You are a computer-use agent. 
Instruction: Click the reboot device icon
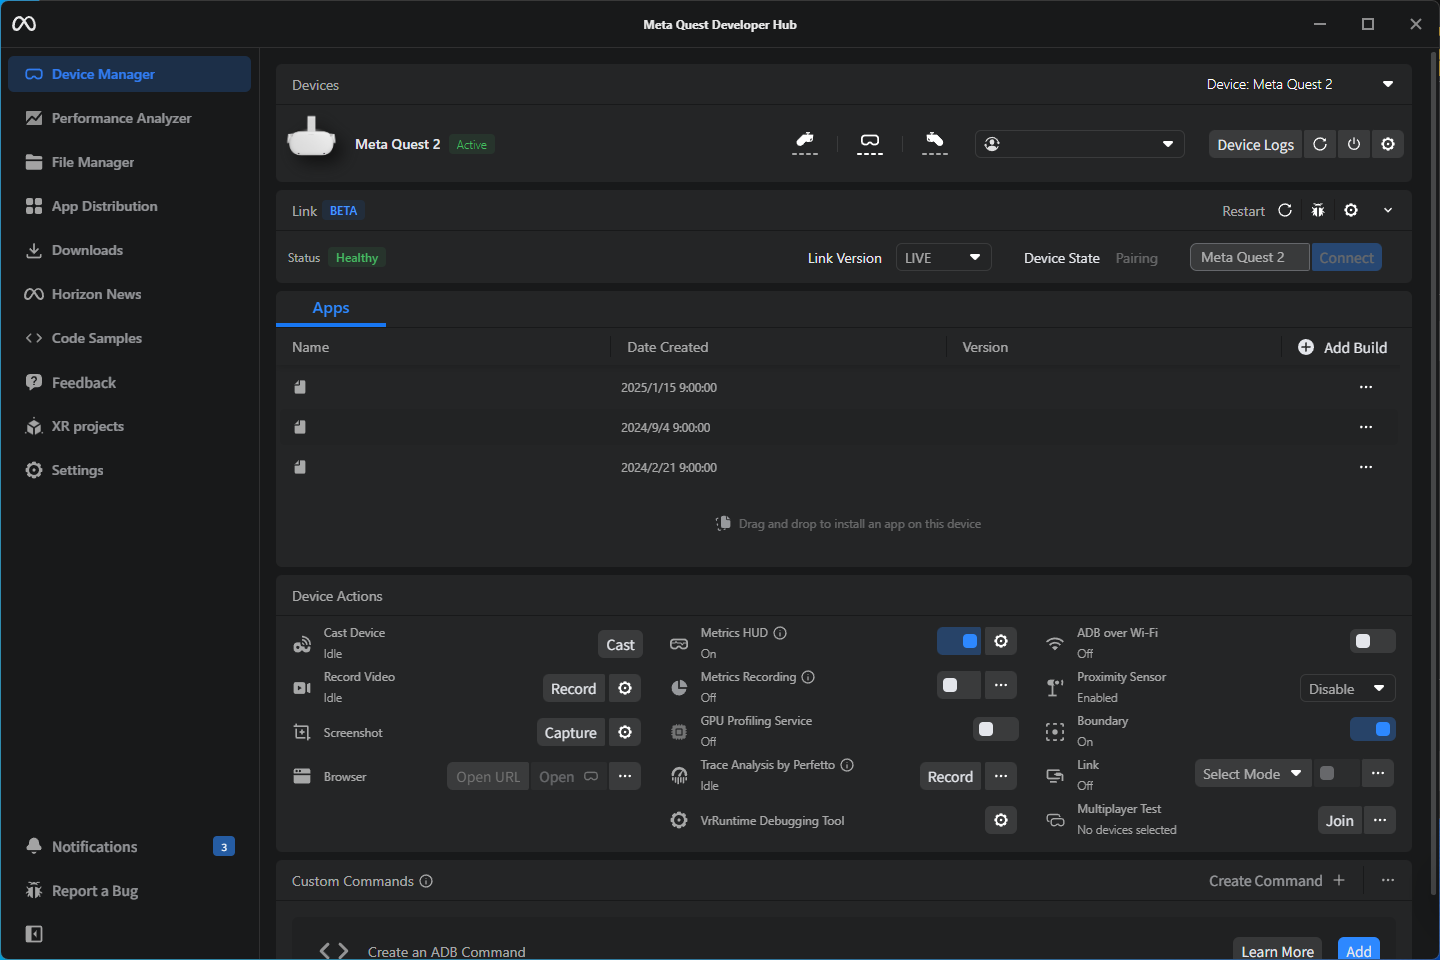(1320, 144)
